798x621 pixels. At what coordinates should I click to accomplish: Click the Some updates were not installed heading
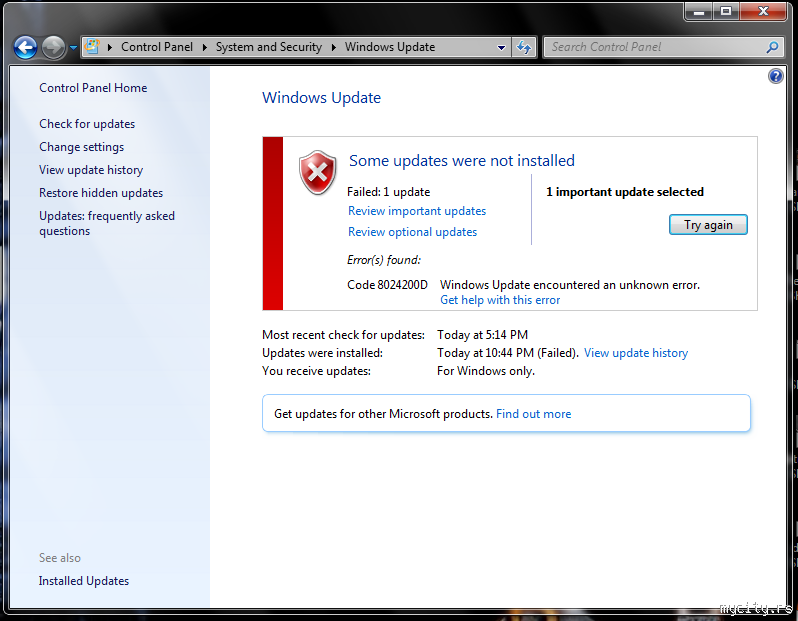pyautogui.click(x=462, y=161)
